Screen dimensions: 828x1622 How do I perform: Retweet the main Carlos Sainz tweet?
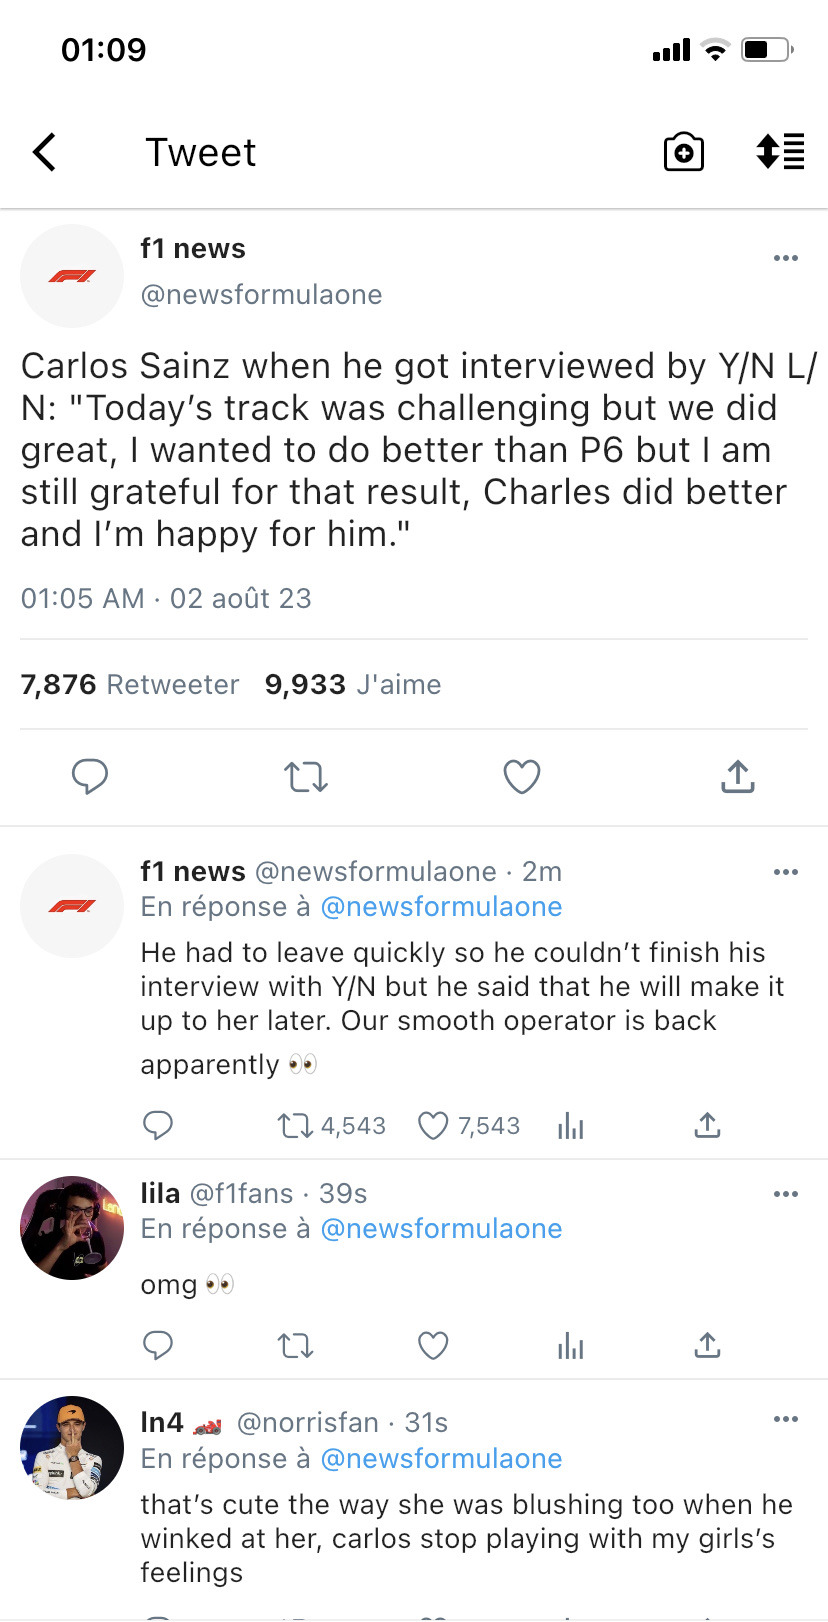[306, 776]
